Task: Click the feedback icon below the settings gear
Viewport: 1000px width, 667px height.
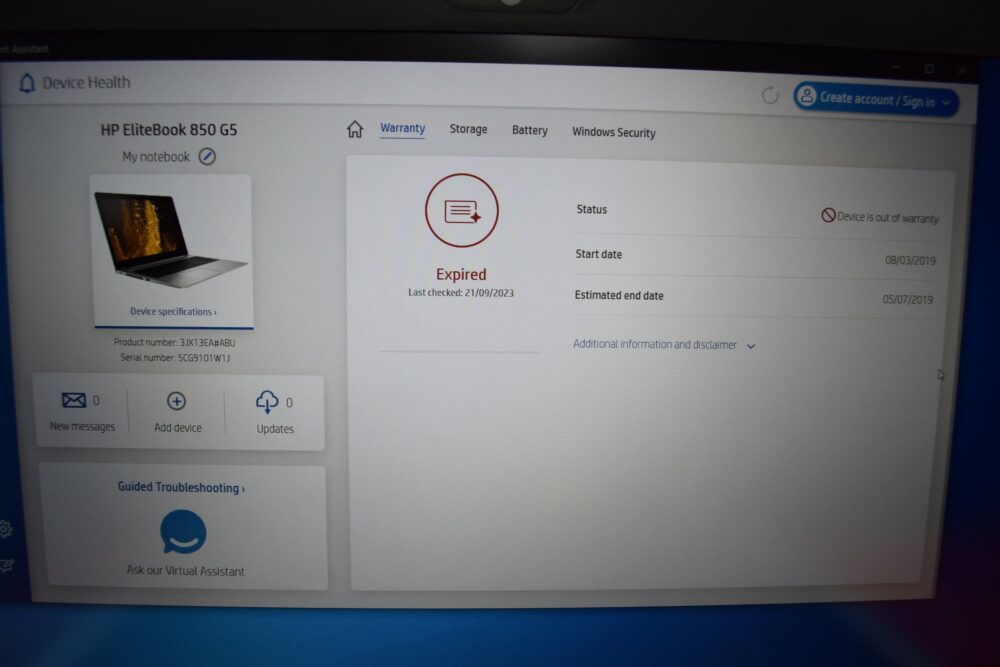Action: tap(6, 565)
